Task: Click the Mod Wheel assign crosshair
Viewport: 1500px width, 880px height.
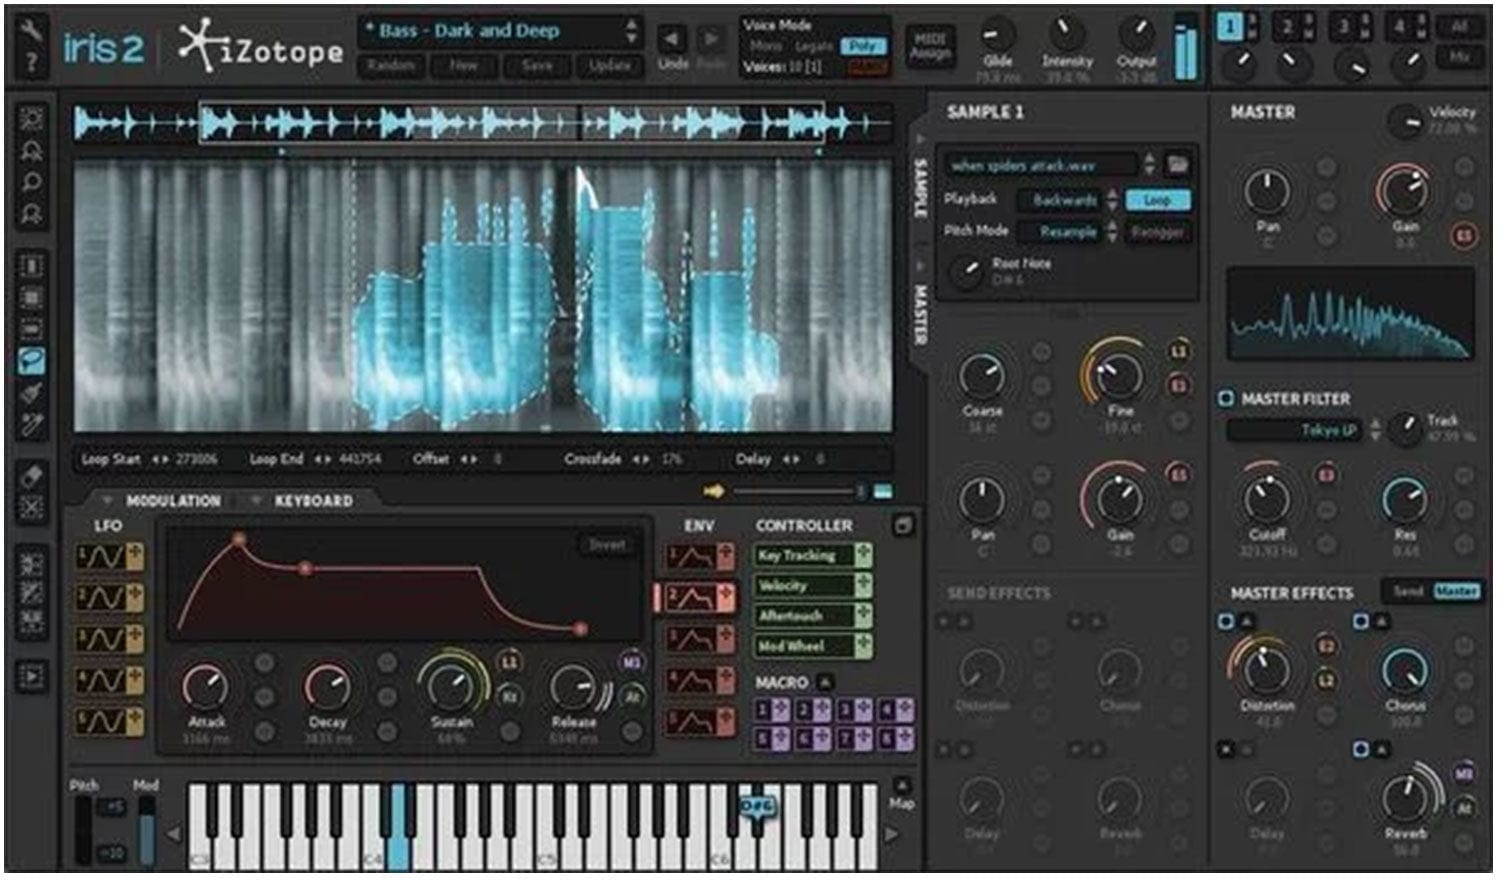Action: pos(863,646)
